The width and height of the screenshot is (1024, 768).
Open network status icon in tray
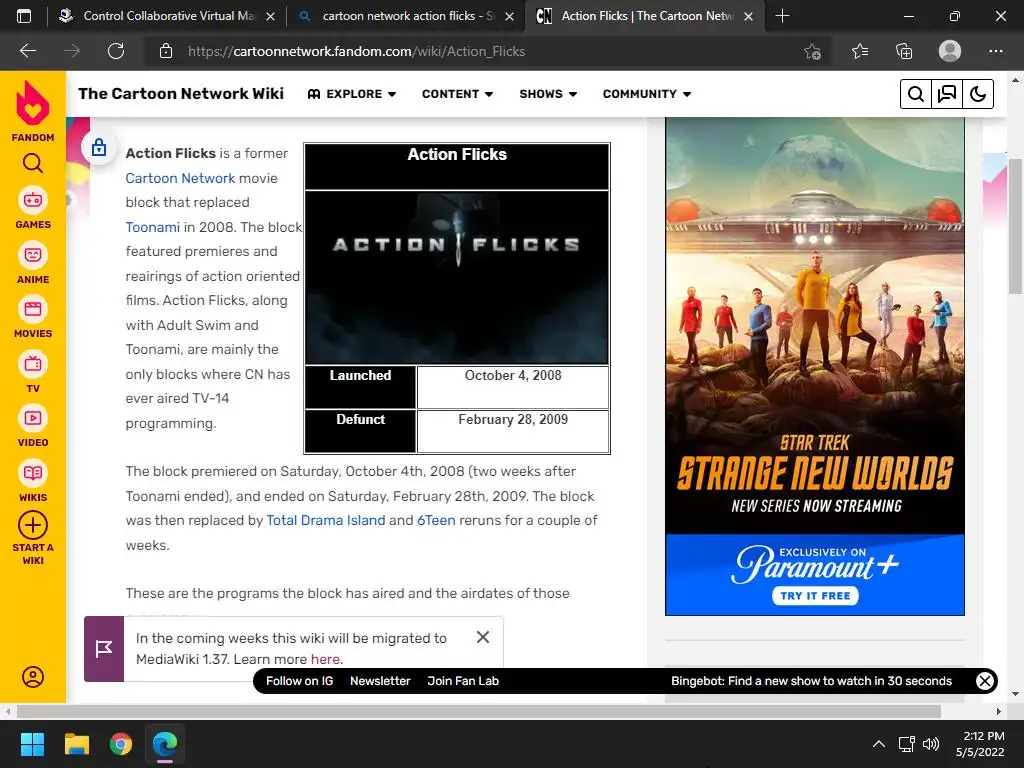point(906,744)
